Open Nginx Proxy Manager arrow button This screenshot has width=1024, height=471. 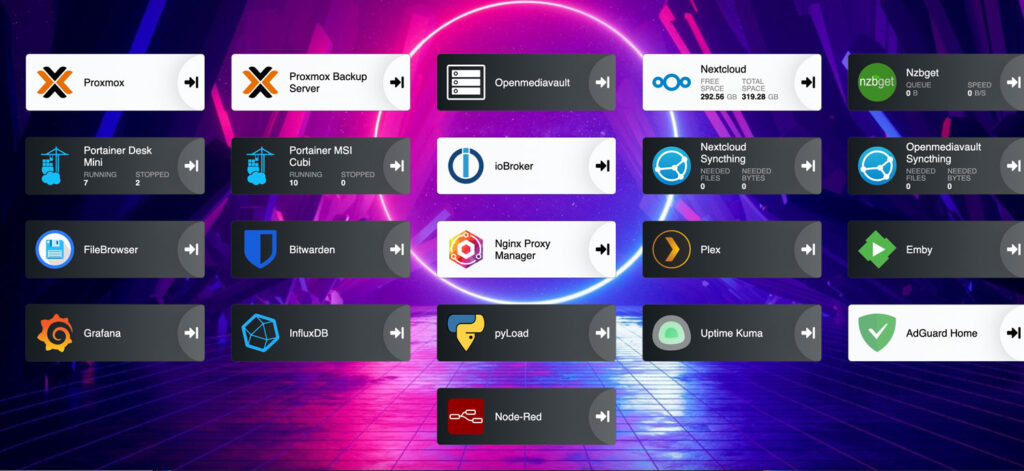pos(602,249)
